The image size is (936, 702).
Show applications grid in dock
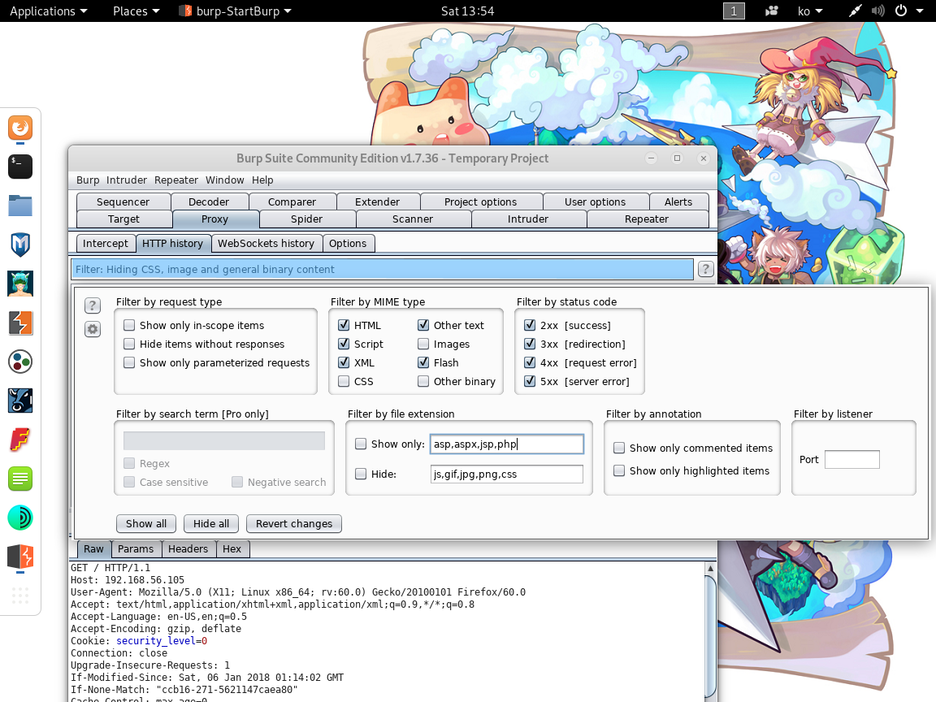point(20,595)
